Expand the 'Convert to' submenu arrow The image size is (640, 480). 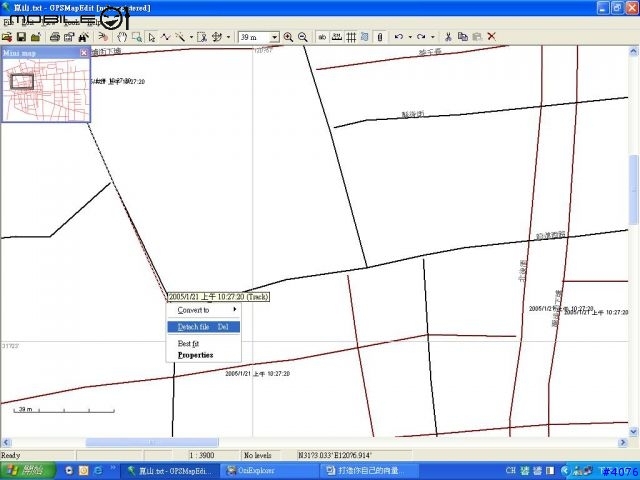pyautogui.click(x=235, y=309)
